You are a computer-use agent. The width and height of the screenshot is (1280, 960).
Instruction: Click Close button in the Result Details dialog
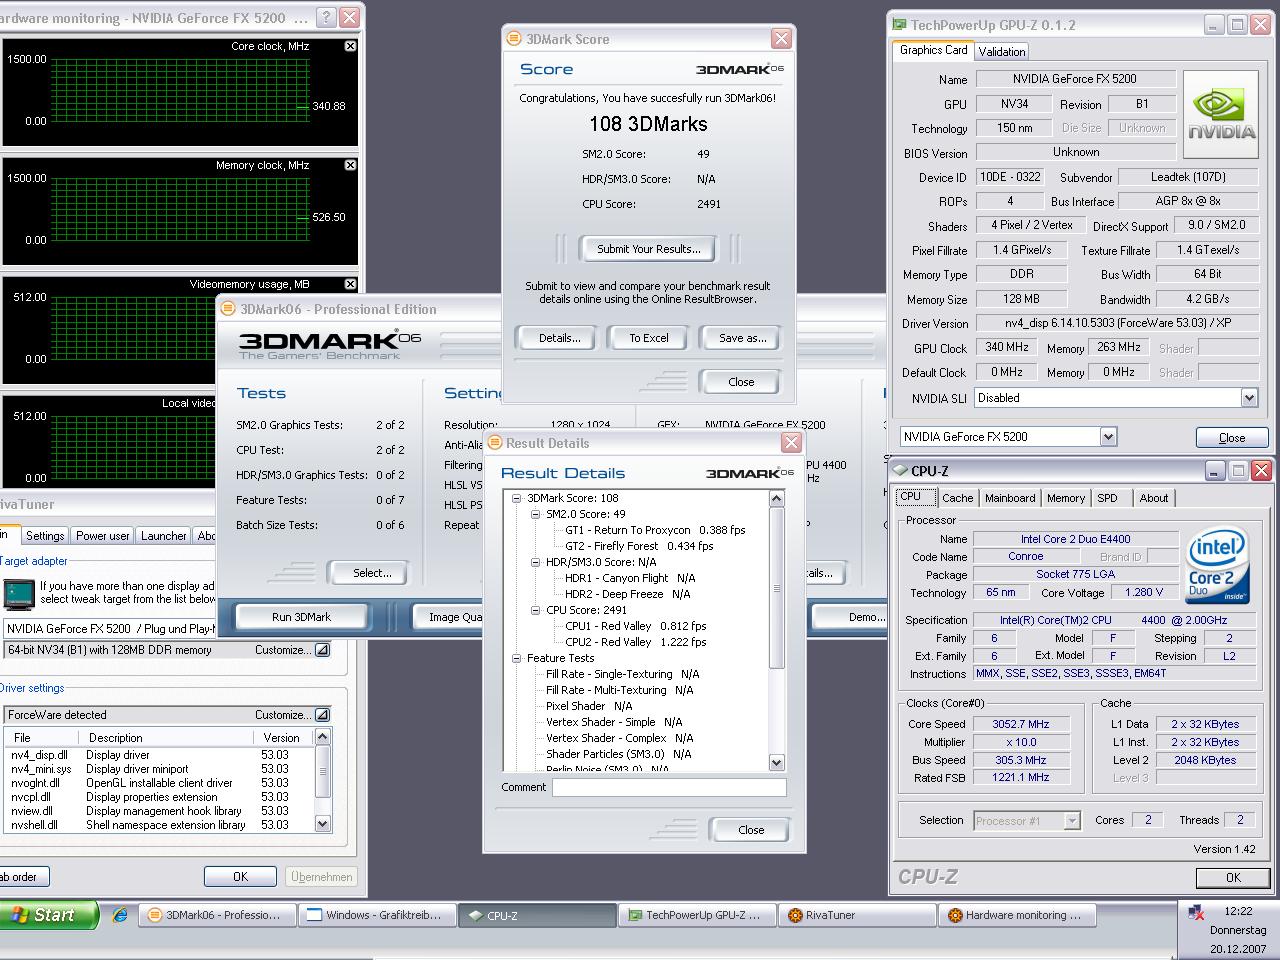point(751,830)
